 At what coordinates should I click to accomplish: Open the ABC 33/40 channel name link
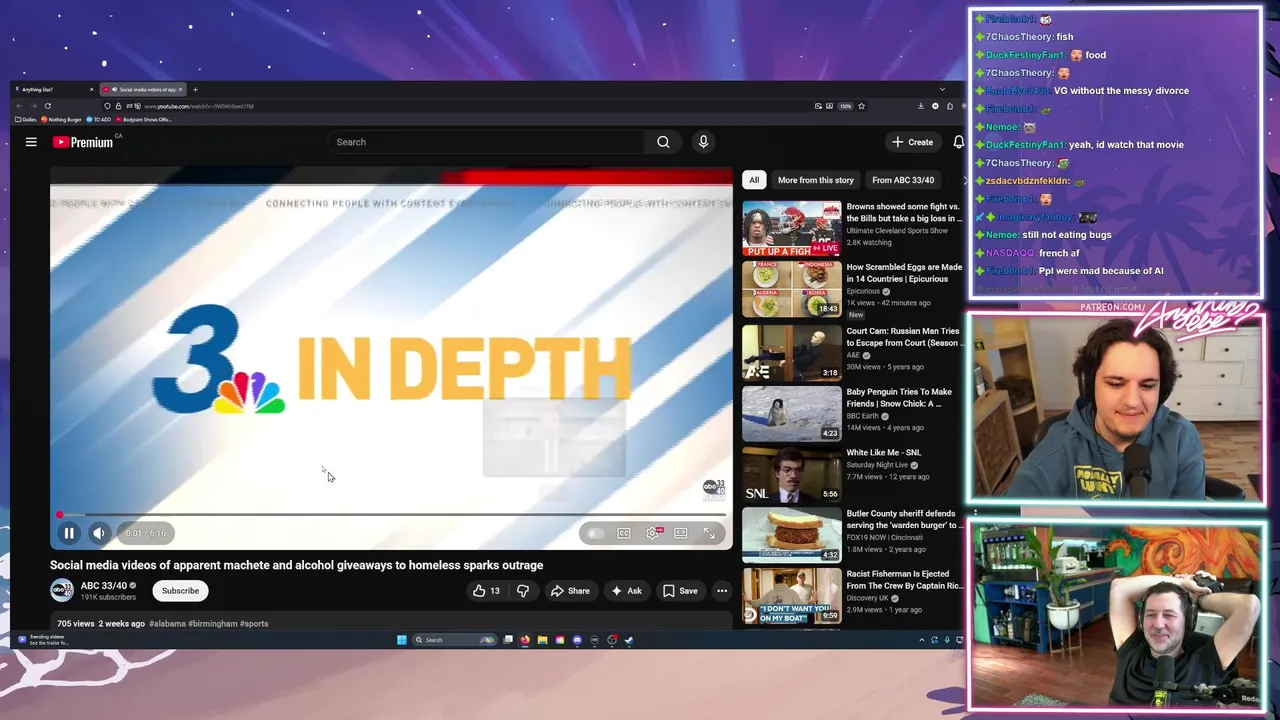[x=104, y=586]
